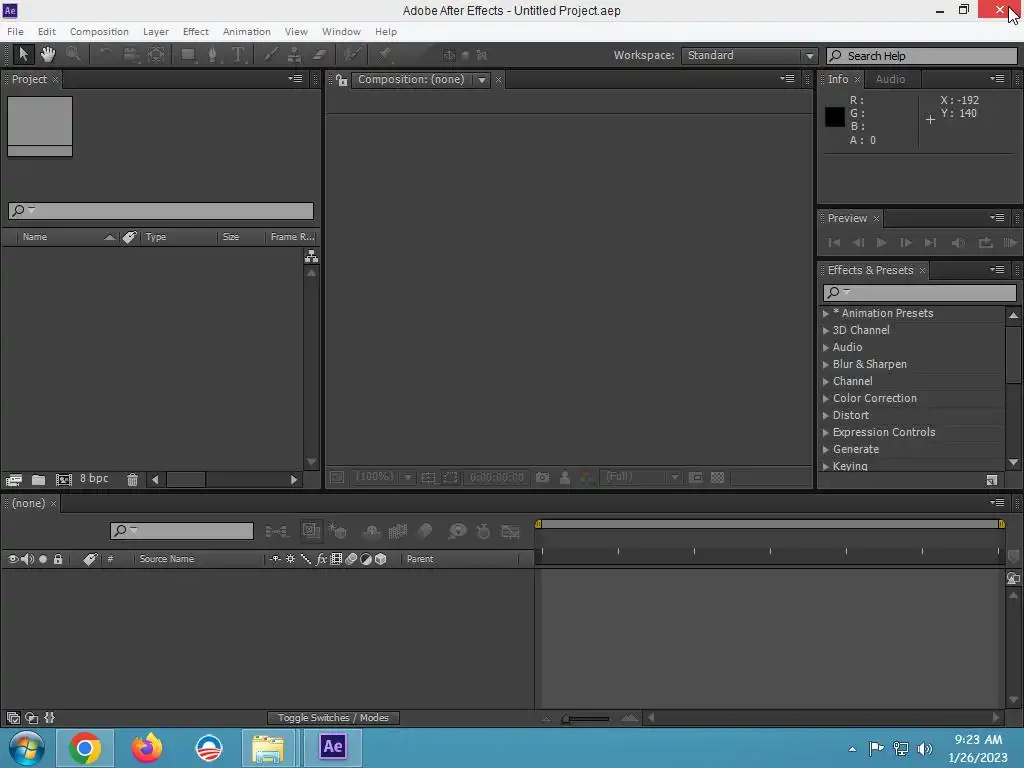Image resolution: width=1024 pixels, height=768 pixels.
Task: Select the Zoom magnifier tool
Action: (x=73, y=55)
